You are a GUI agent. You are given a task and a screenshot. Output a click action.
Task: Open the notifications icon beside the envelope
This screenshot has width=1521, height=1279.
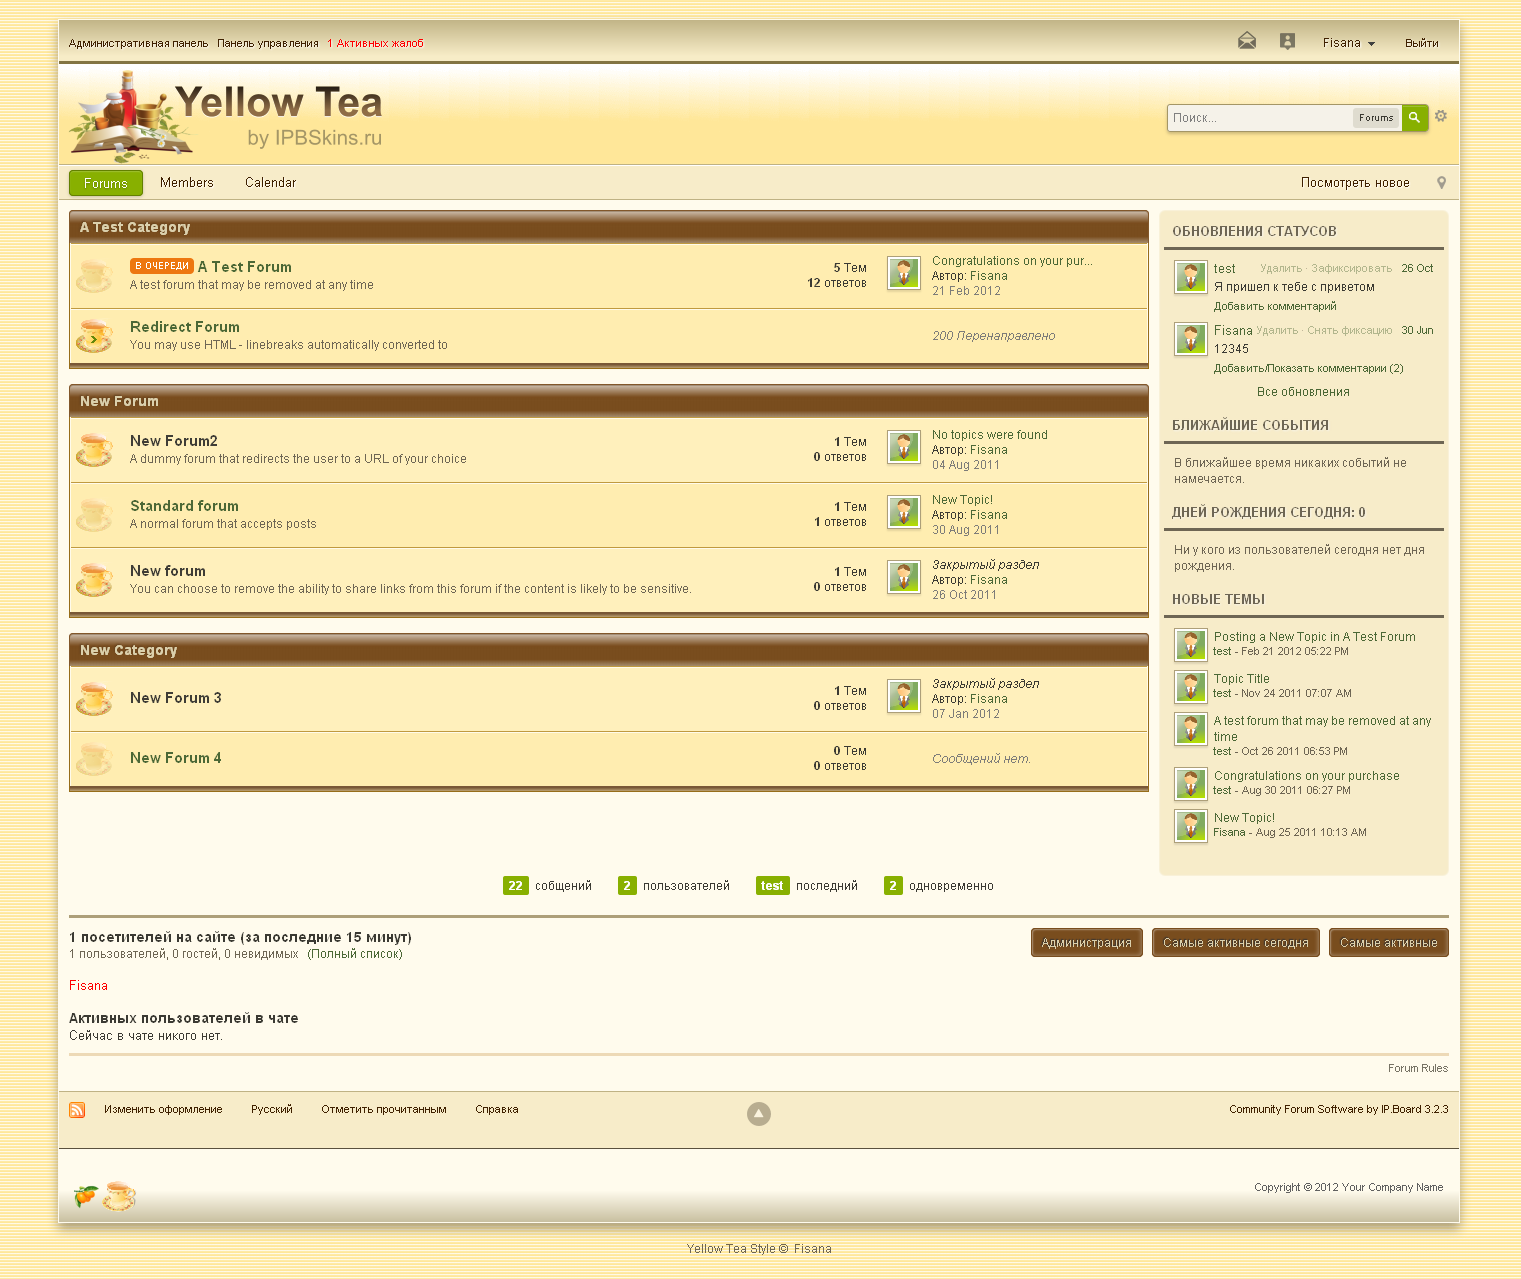(x=1287, y=41)
